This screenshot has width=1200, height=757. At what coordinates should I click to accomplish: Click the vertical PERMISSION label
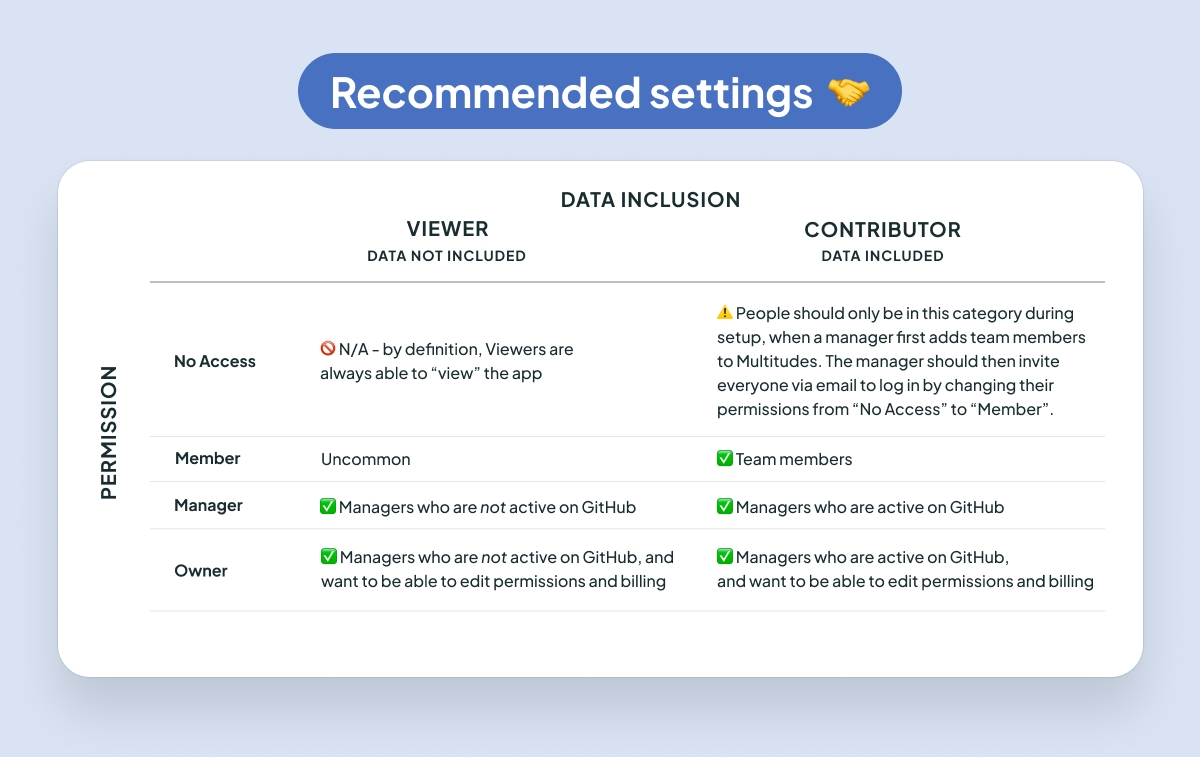(109, 432)
